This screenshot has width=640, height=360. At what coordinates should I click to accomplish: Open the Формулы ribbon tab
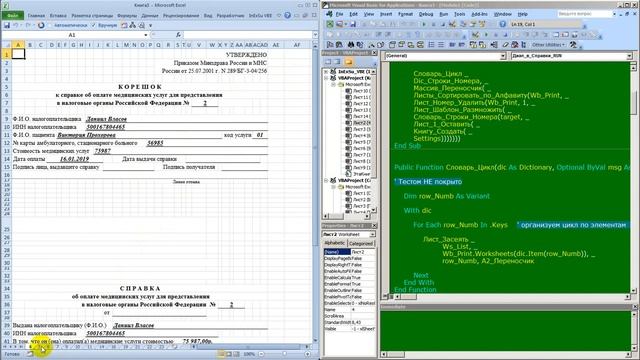(127, 16)
